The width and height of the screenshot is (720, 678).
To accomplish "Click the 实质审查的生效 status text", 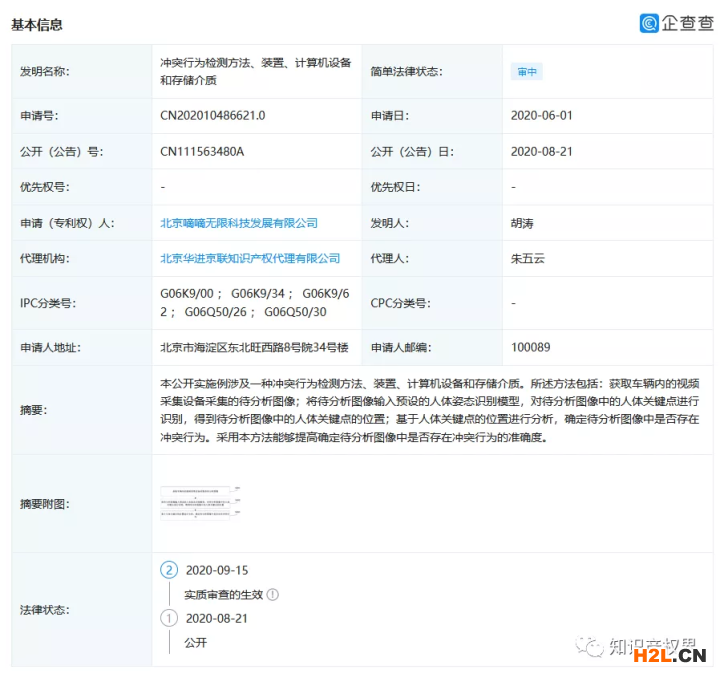I will pos(223,594).
